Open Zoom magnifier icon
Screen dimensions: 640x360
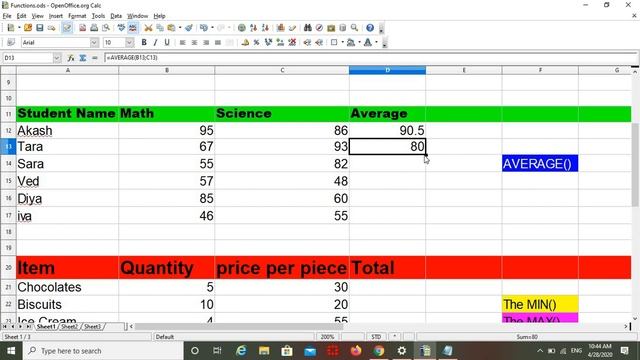pos(354,28)
